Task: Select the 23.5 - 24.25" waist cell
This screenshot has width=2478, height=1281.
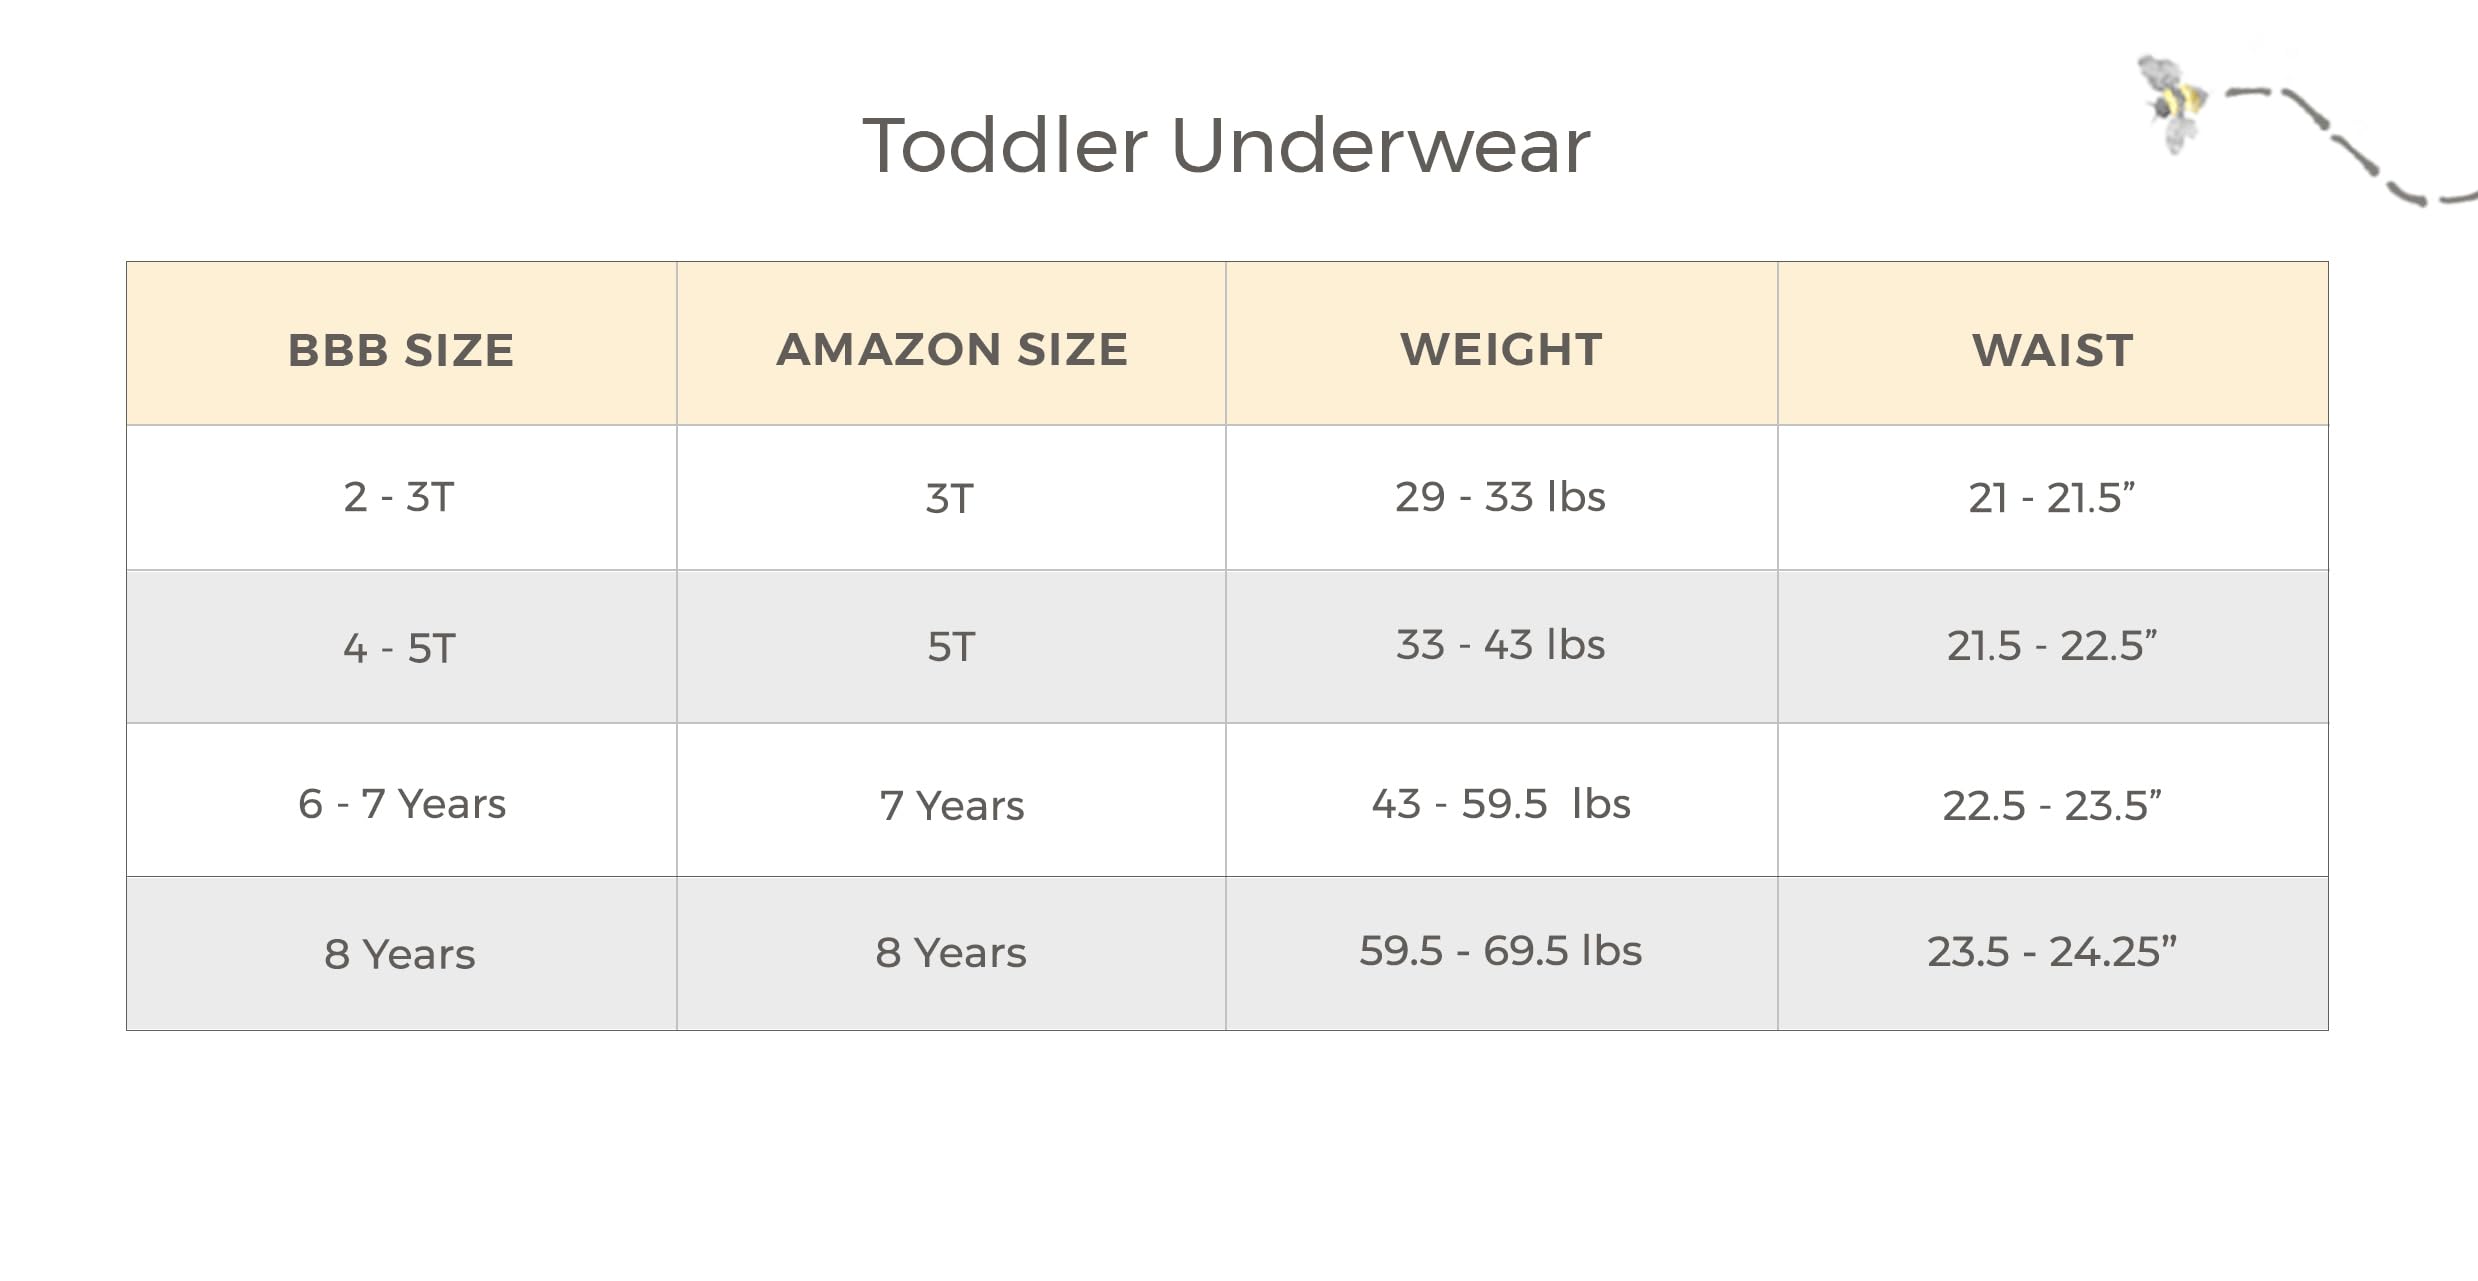Action: point(2053,953)
